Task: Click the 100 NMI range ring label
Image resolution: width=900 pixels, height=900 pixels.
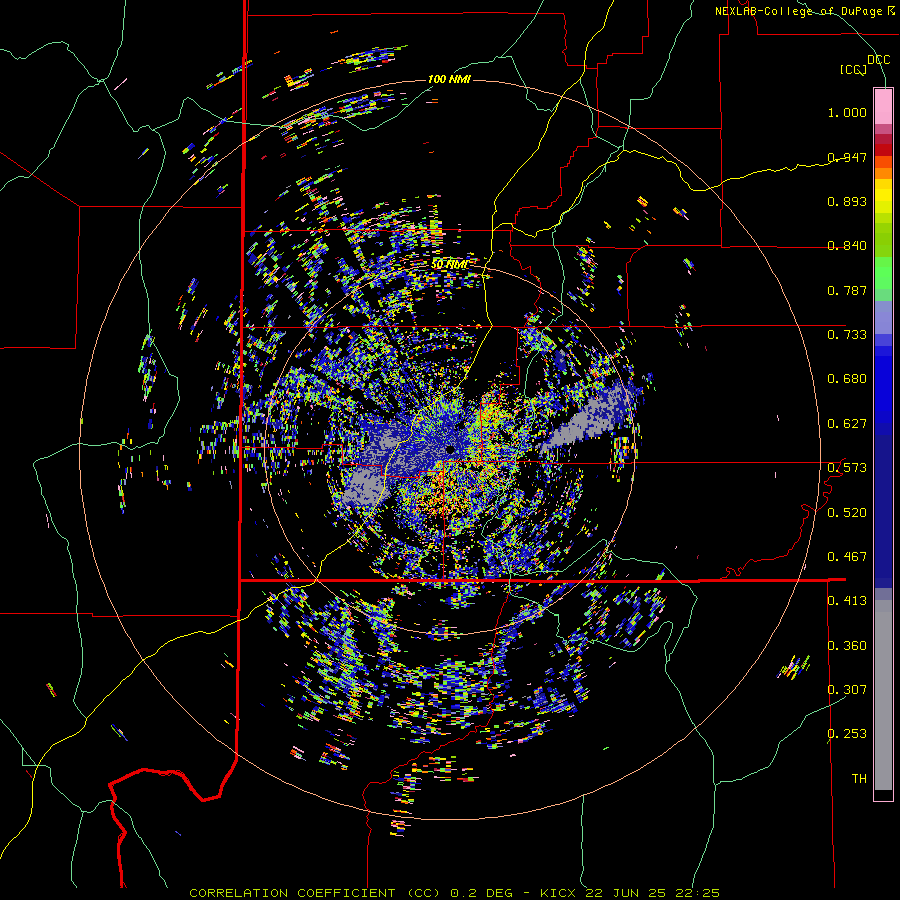Action: pos(449,79)
